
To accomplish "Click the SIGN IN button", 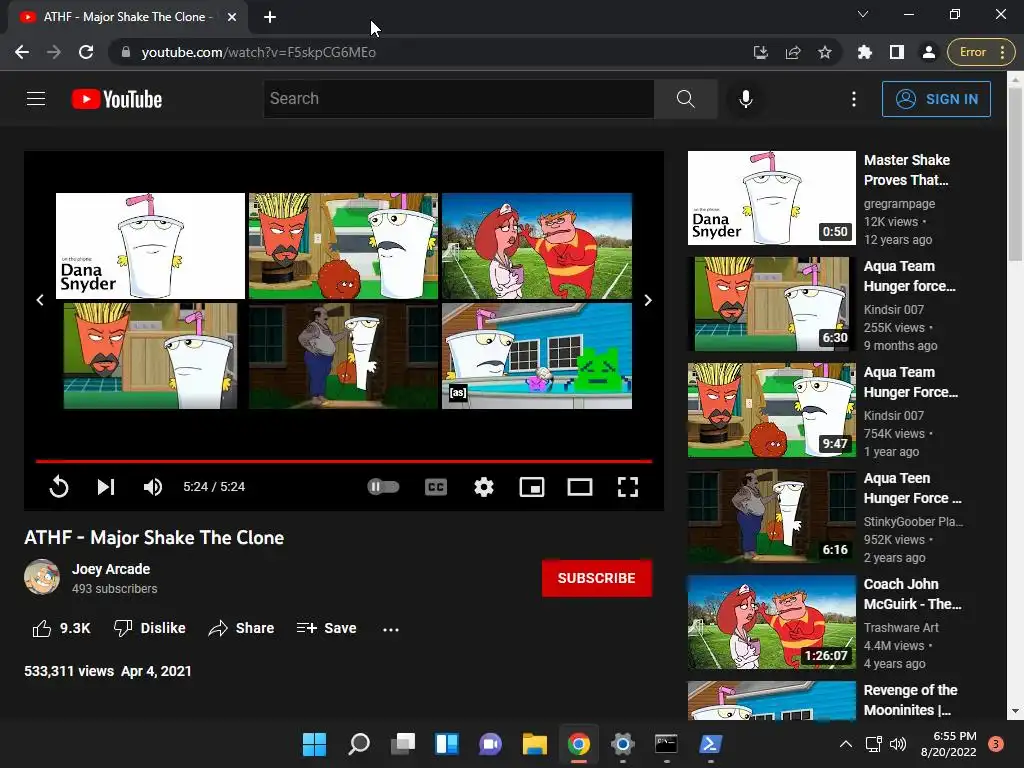I will (936, 99).
